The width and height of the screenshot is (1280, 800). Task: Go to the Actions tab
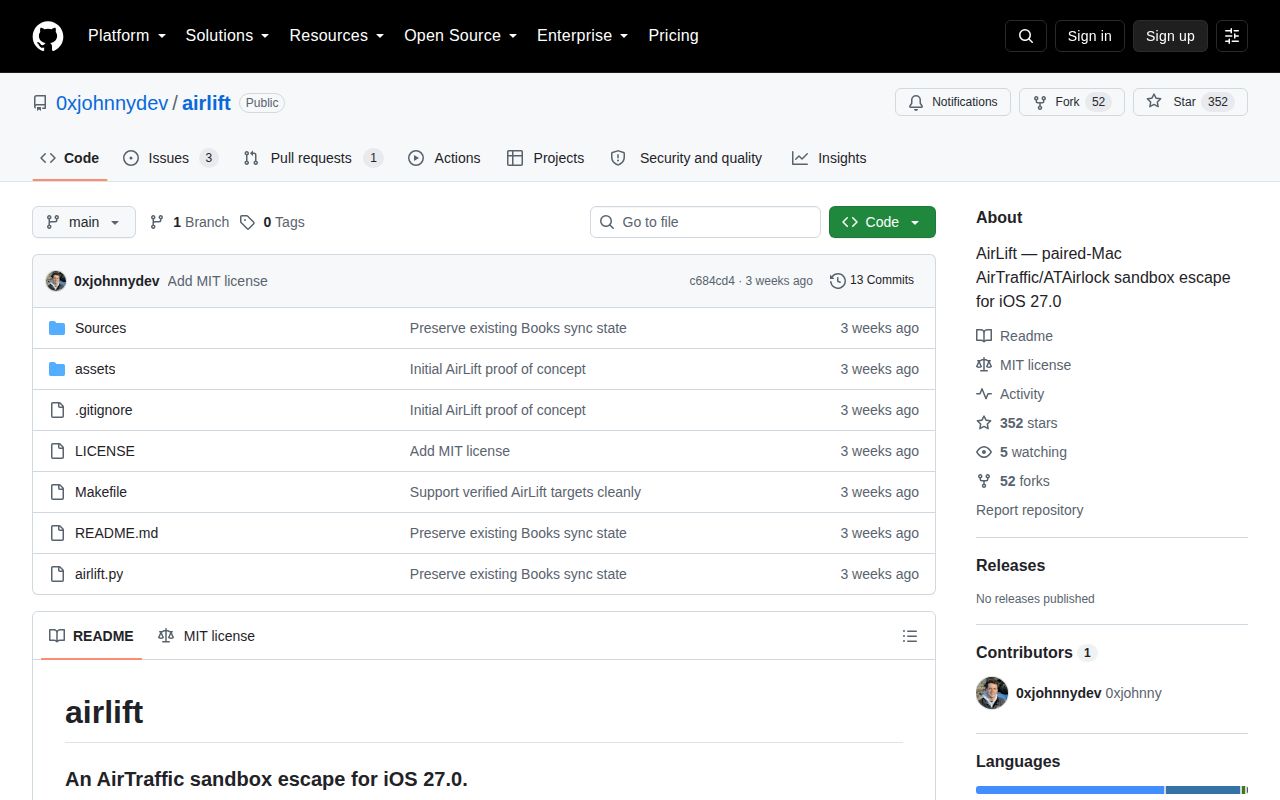[444, 158]
